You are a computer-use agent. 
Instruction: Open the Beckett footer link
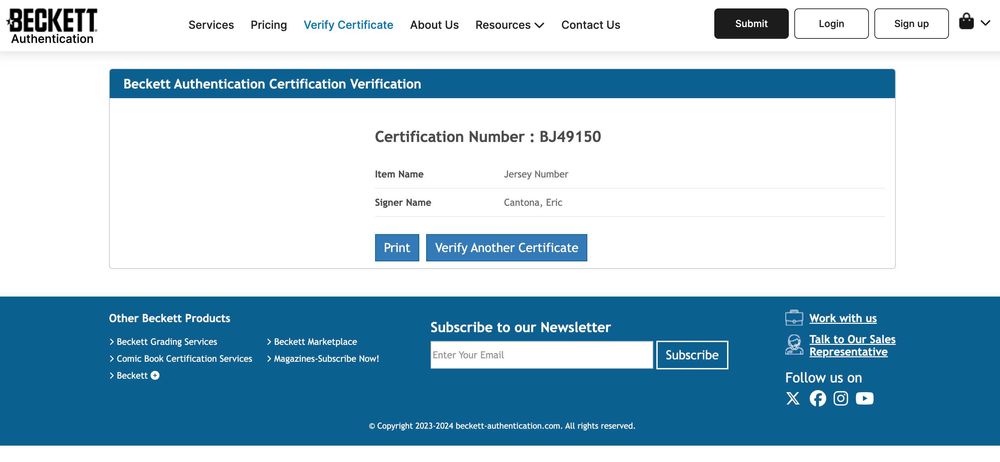132,376
